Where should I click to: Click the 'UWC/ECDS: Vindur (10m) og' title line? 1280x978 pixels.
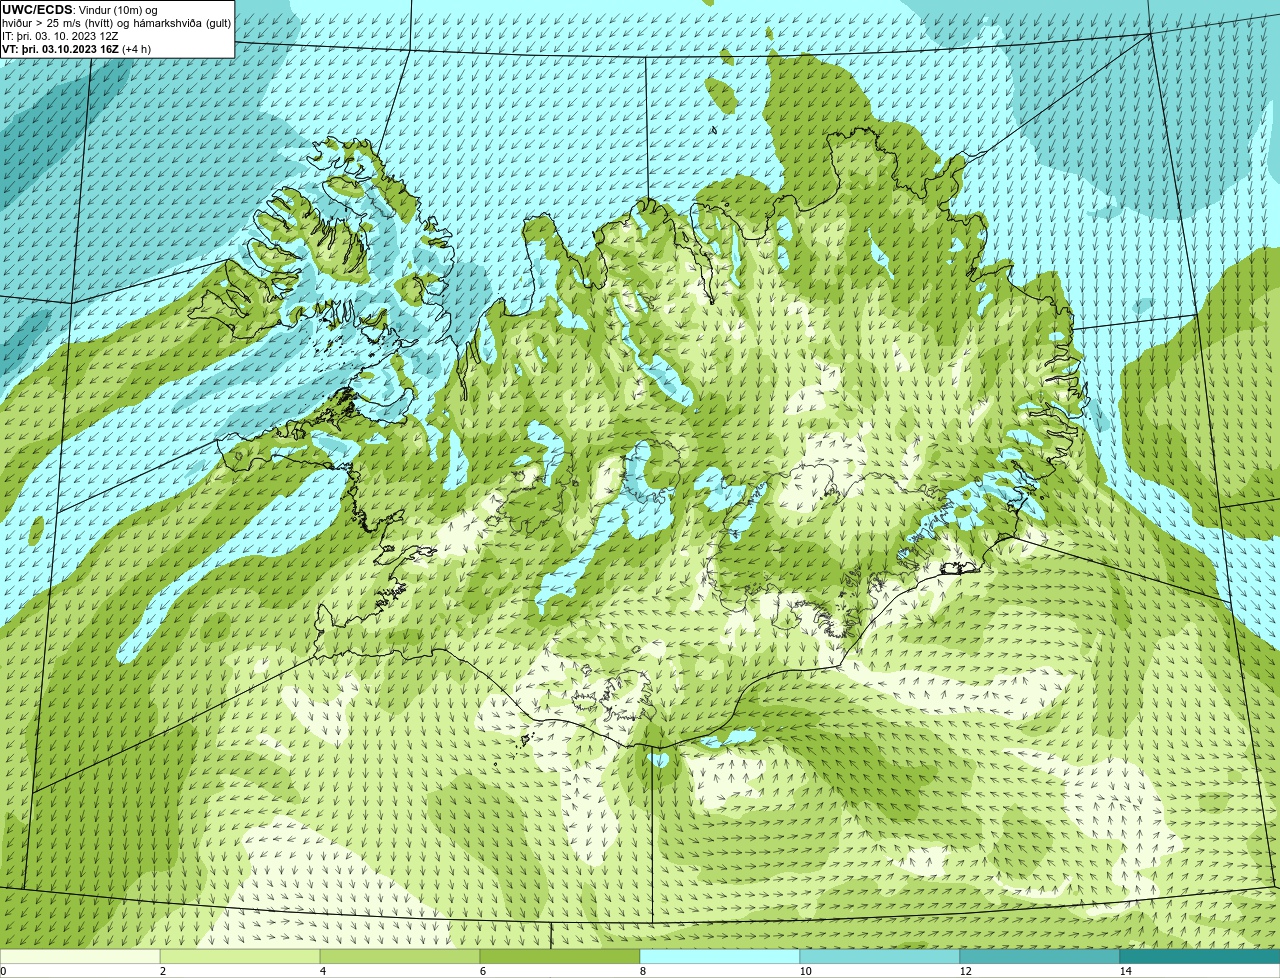[80, 9]
